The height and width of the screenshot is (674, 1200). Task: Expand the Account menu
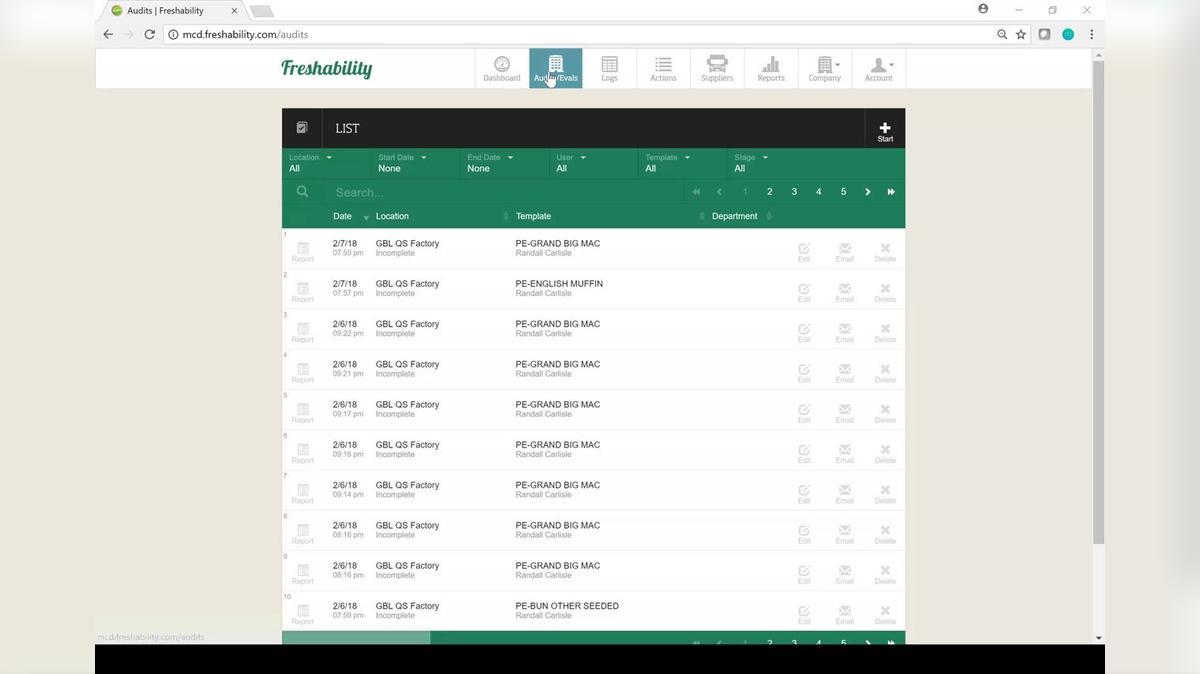point(879,69)
